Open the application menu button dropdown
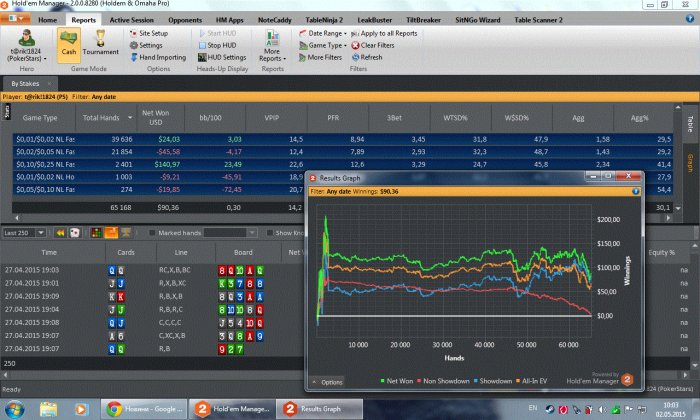Image resolution: width=700 pixels, height=420 pixels. click(16, 19)
